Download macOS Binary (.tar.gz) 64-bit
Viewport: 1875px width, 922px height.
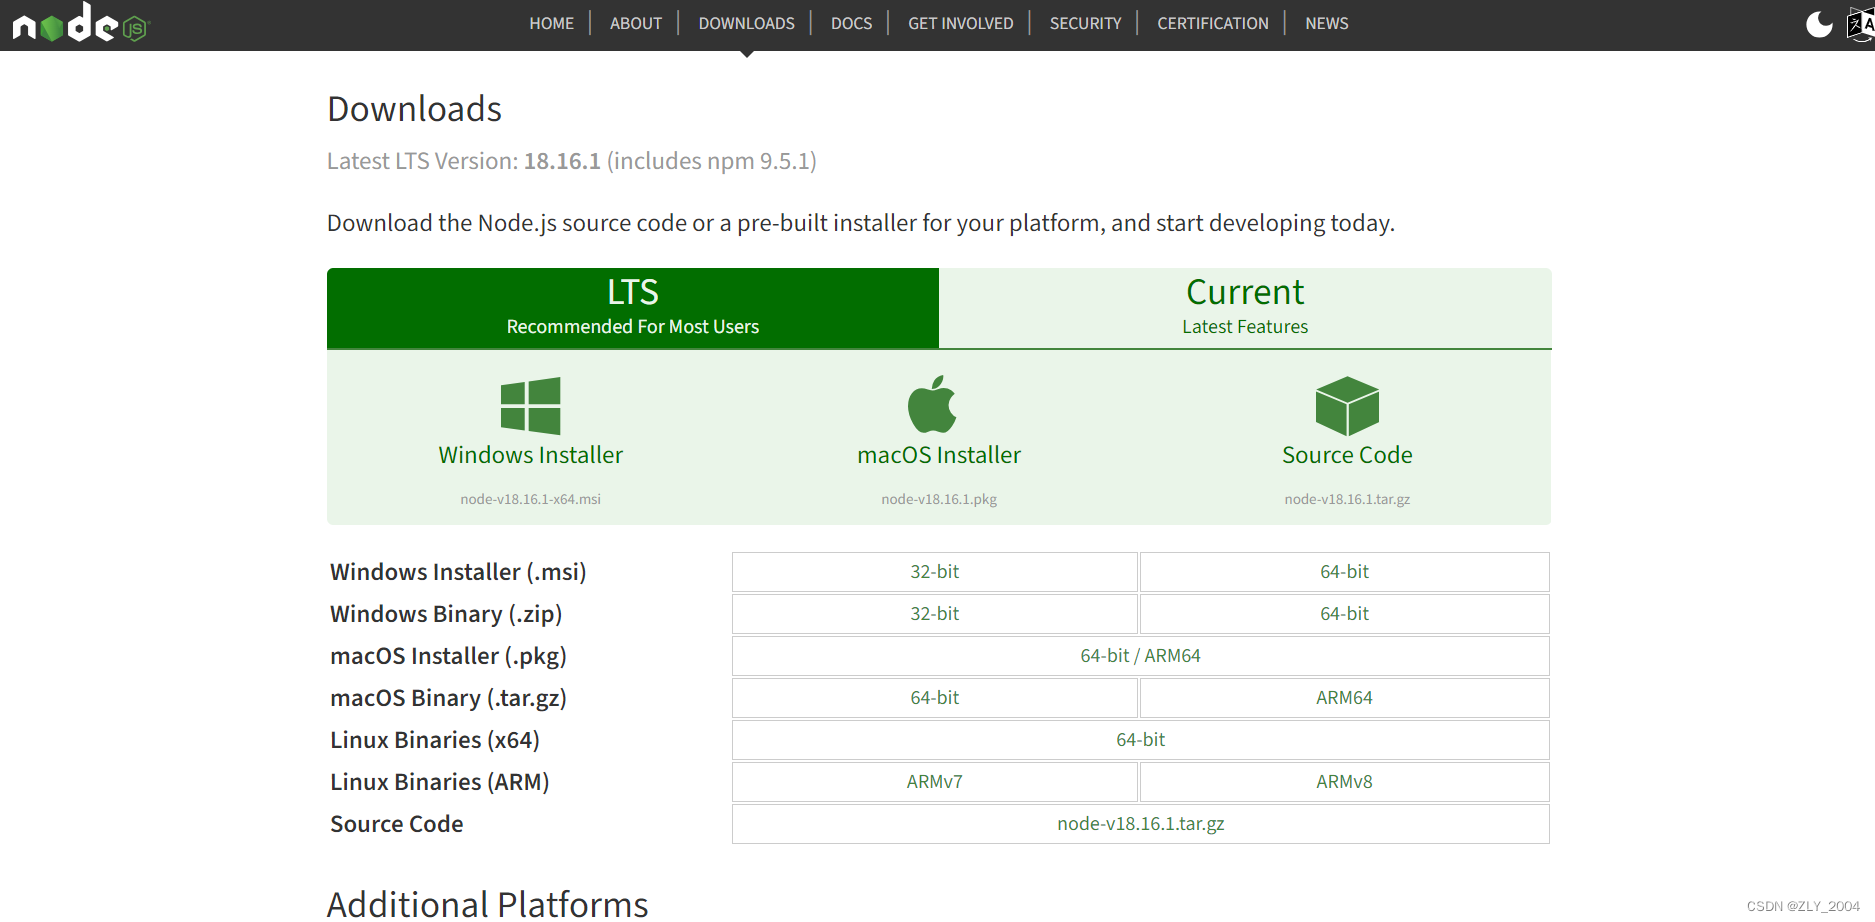click(935, 698)
